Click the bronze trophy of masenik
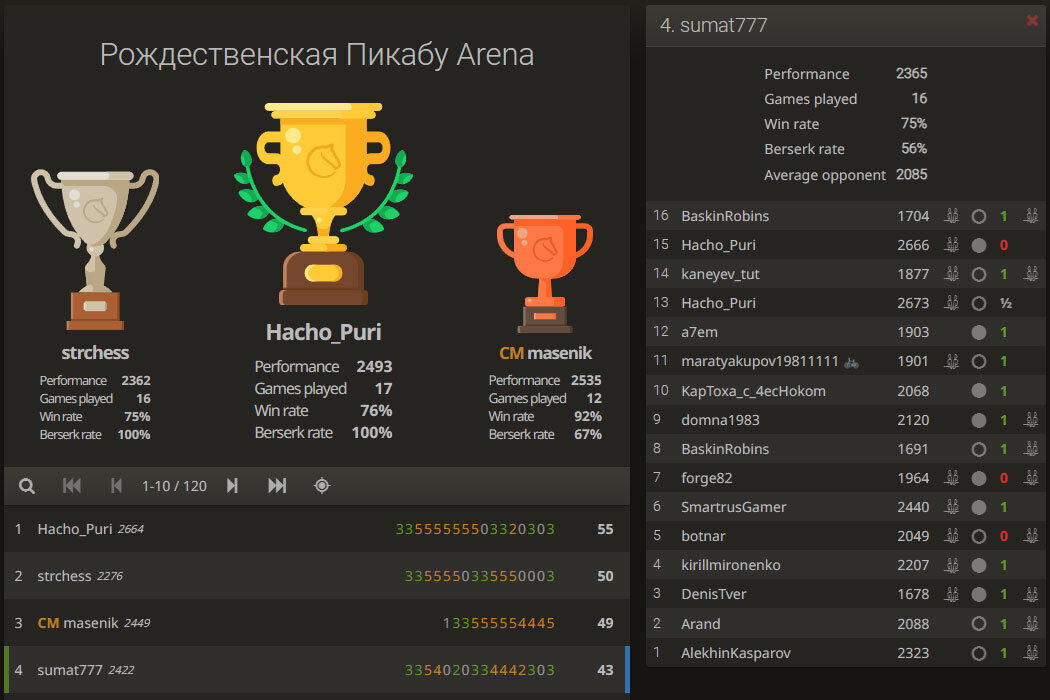The height and width of the screenshot is (700, 1050). (544, 273)
